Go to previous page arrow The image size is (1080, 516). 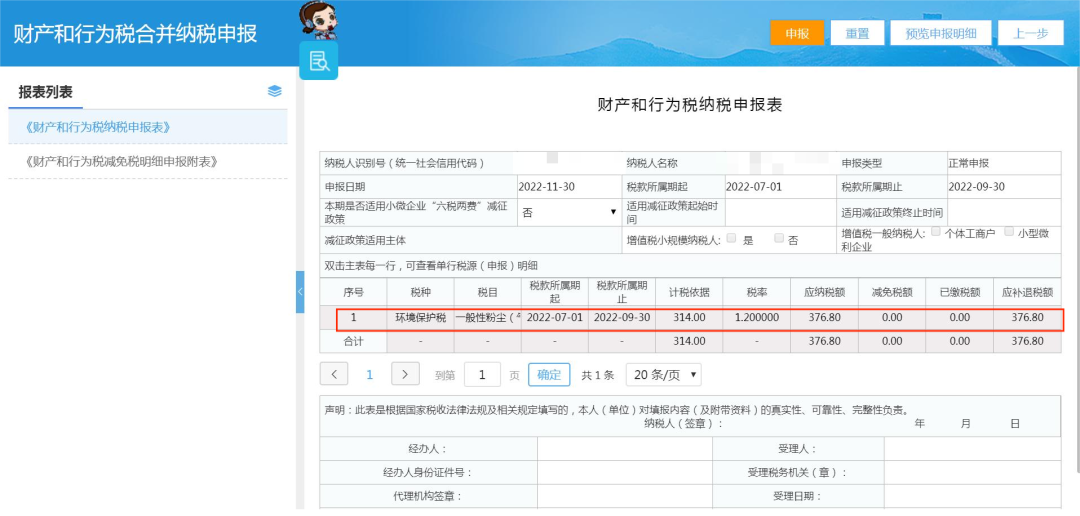334,374
